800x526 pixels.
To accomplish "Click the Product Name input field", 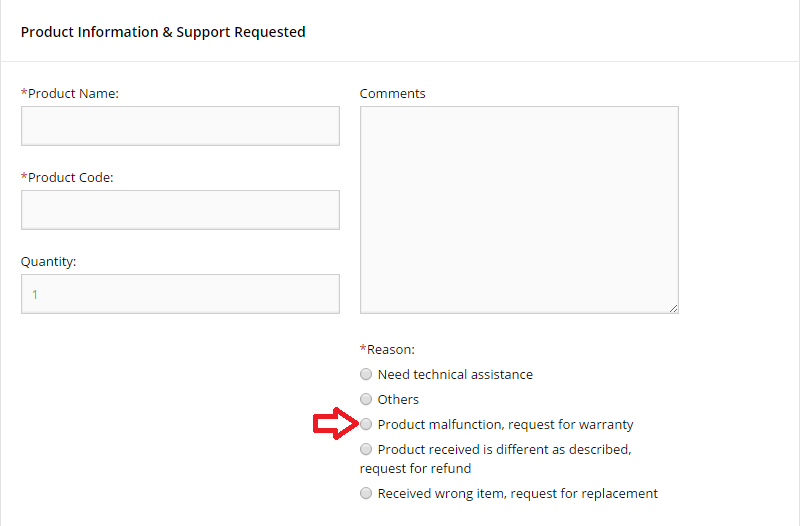I will pos(180,126).
